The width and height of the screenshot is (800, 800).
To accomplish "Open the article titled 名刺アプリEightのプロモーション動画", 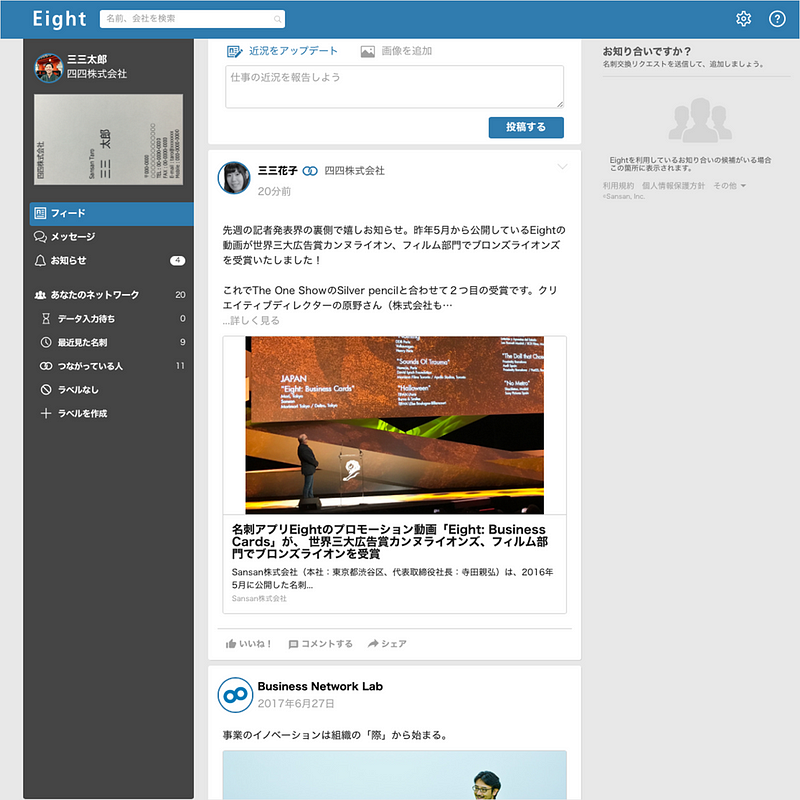I will tap(390, 541).
